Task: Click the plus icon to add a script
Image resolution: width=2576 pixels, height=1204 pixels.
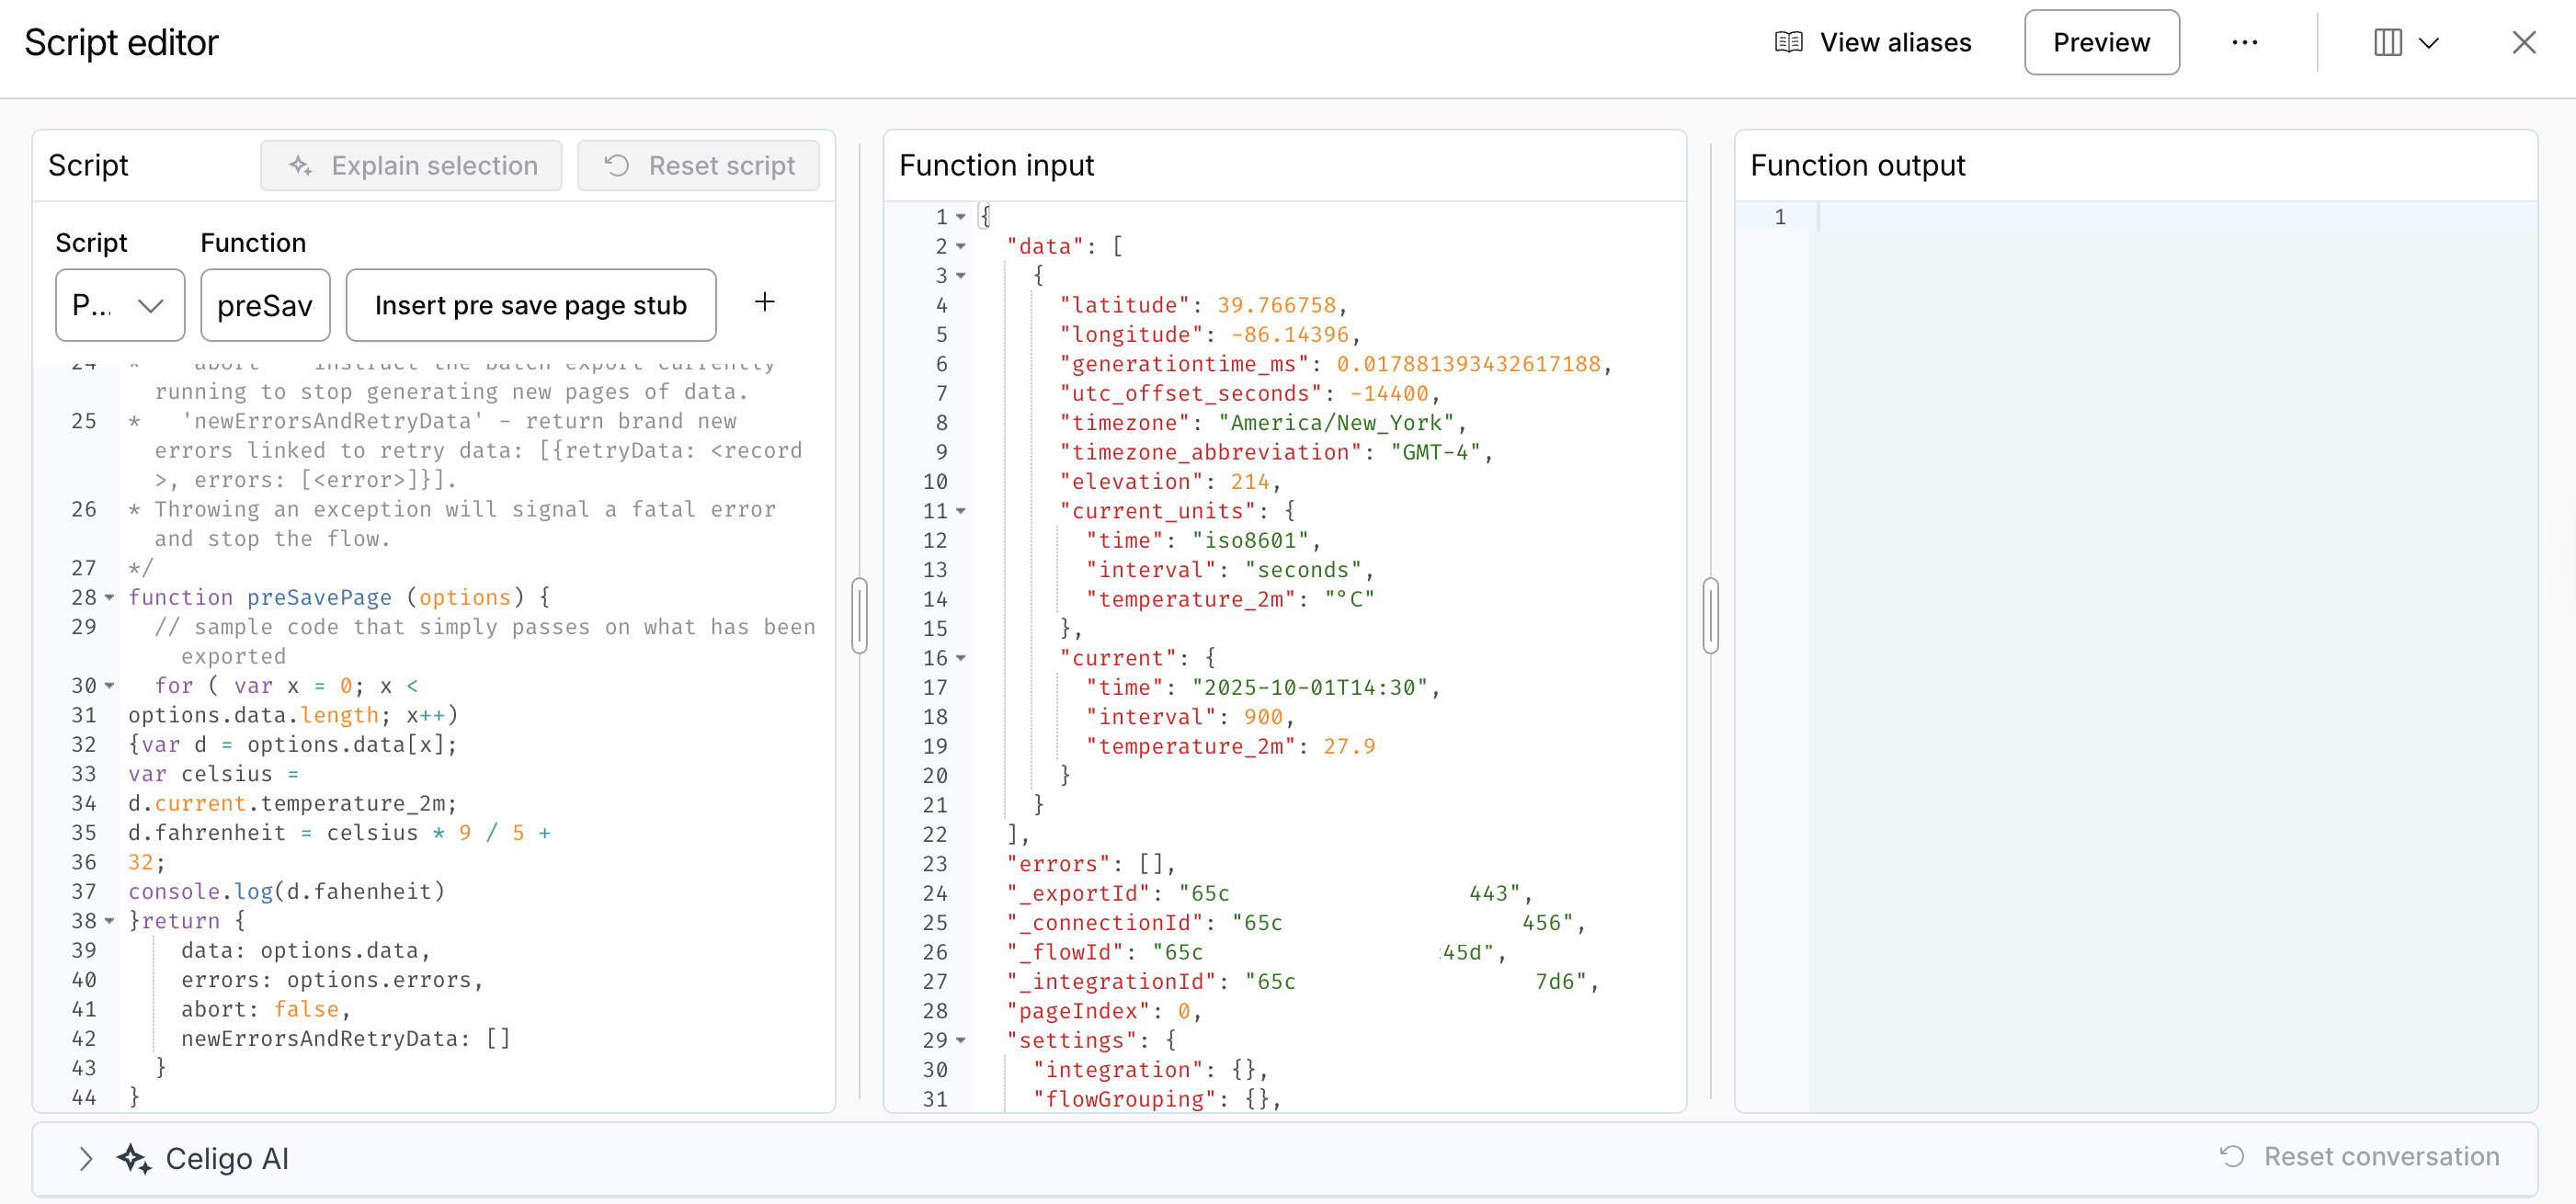Action: (764, 302)
